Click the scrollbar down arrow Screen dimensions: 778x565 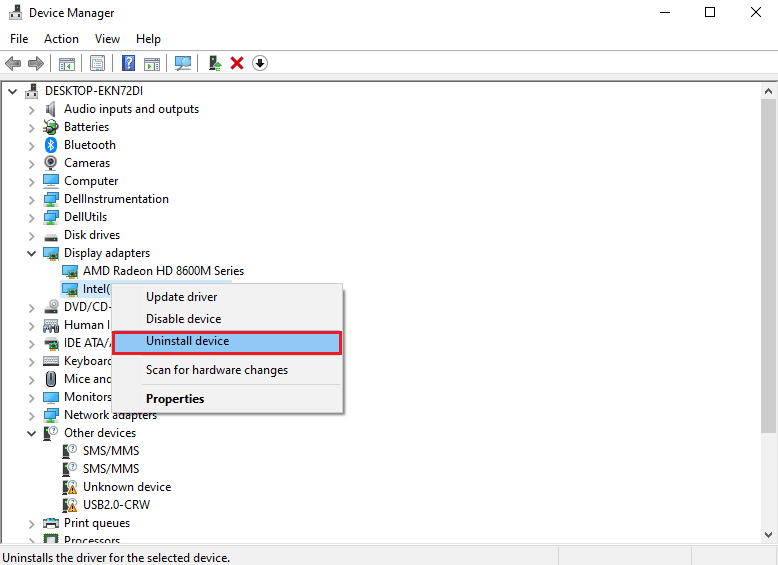click(769, 535)
